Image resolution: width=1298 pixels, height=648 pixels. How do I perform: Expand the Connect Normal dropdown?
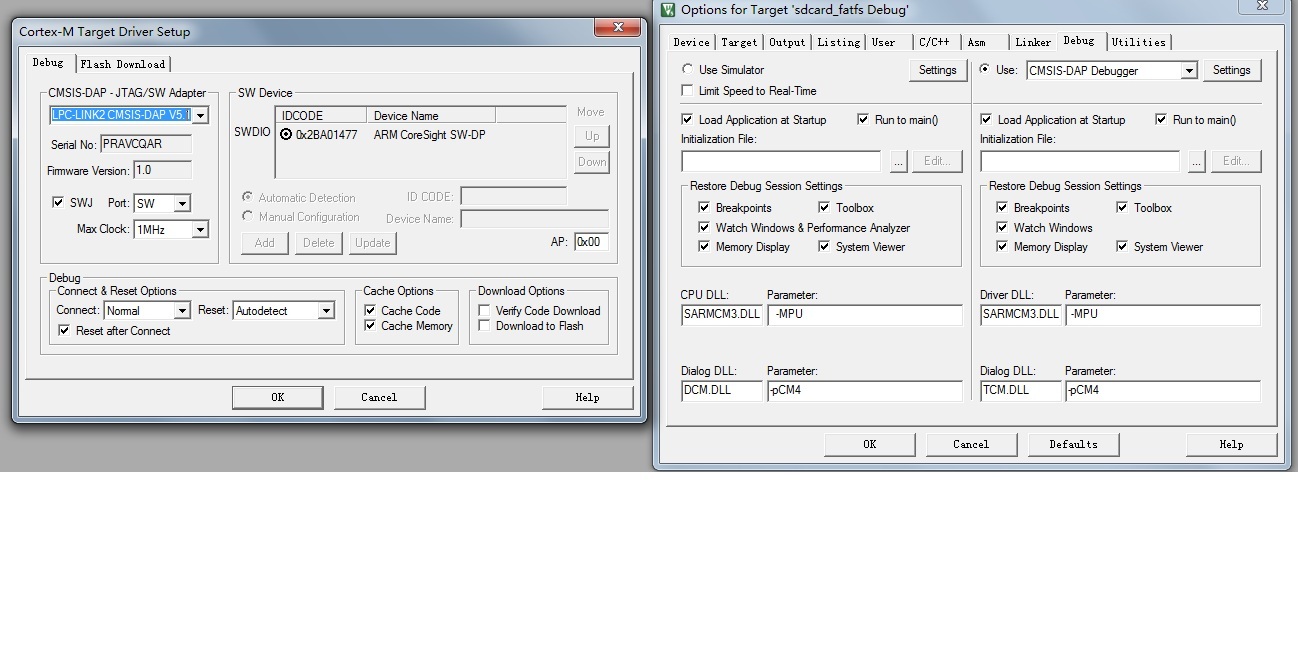(x=182, y=311)
